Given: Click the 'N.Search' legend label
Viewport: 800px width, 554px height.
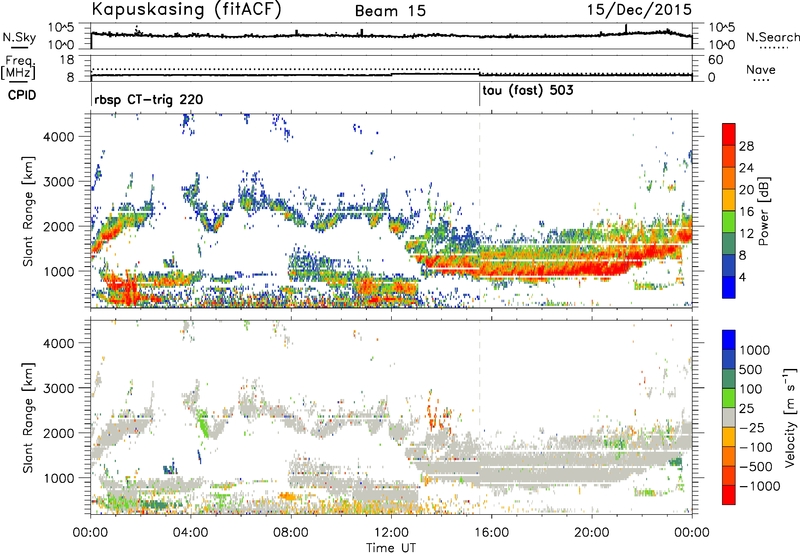Looking at the screenshot, I should pos(773,37).
